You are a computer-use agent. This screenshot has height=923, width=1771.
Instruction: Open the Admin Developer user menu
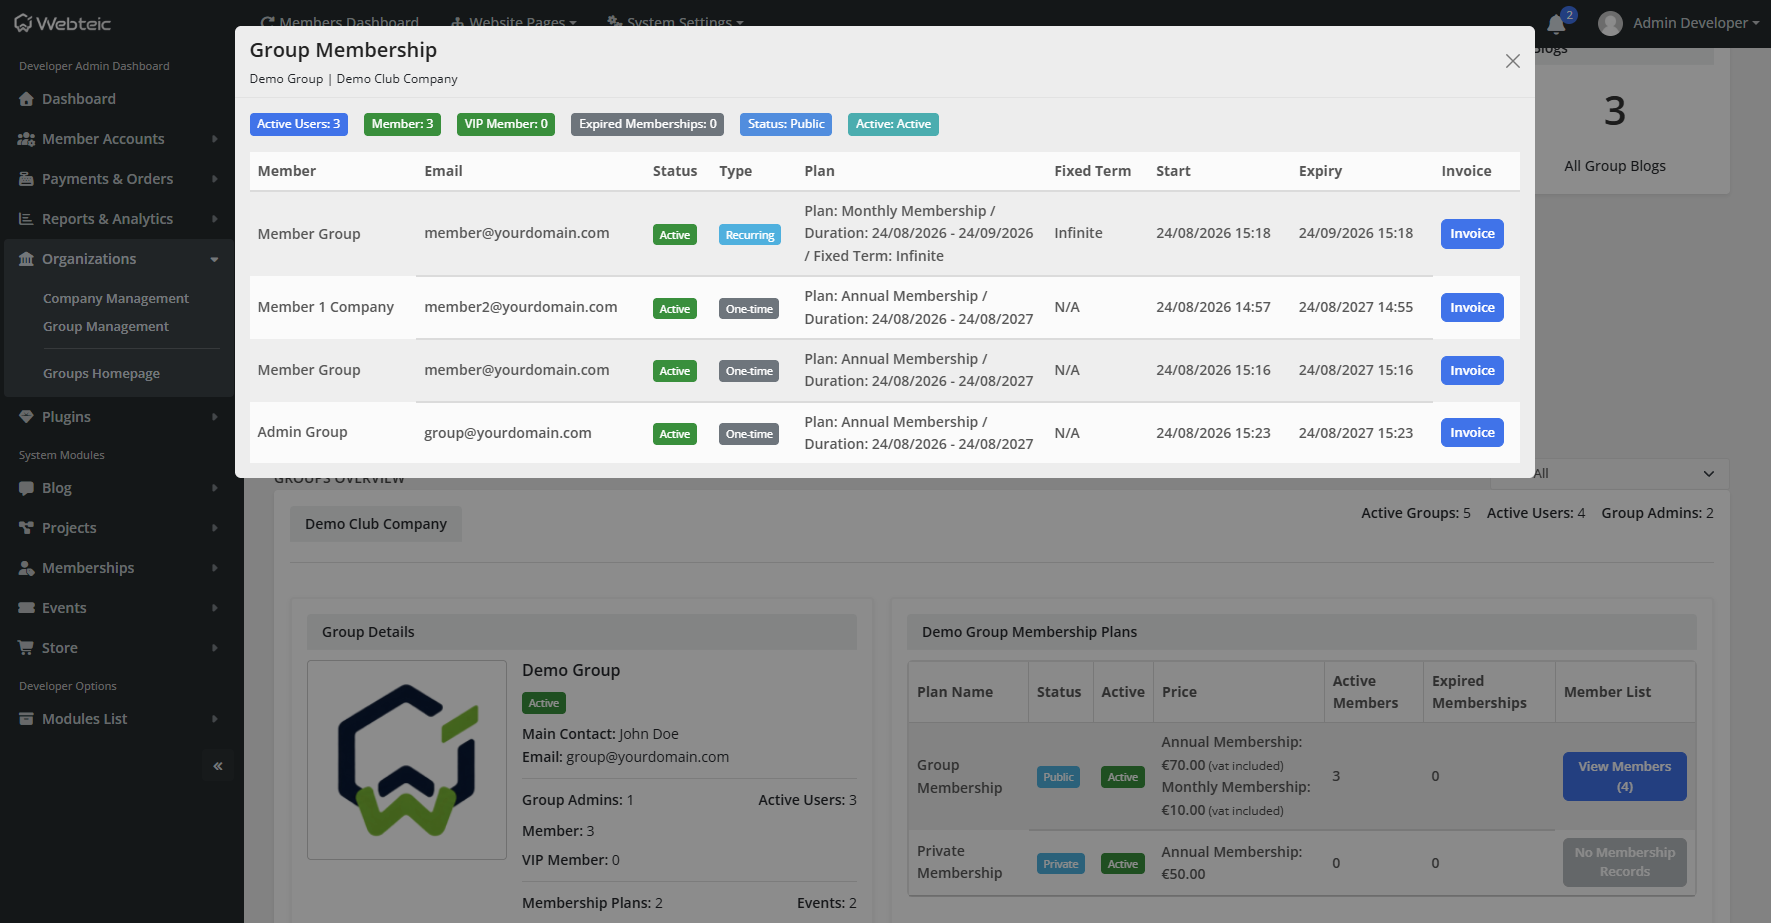[x=1695, y=23]
